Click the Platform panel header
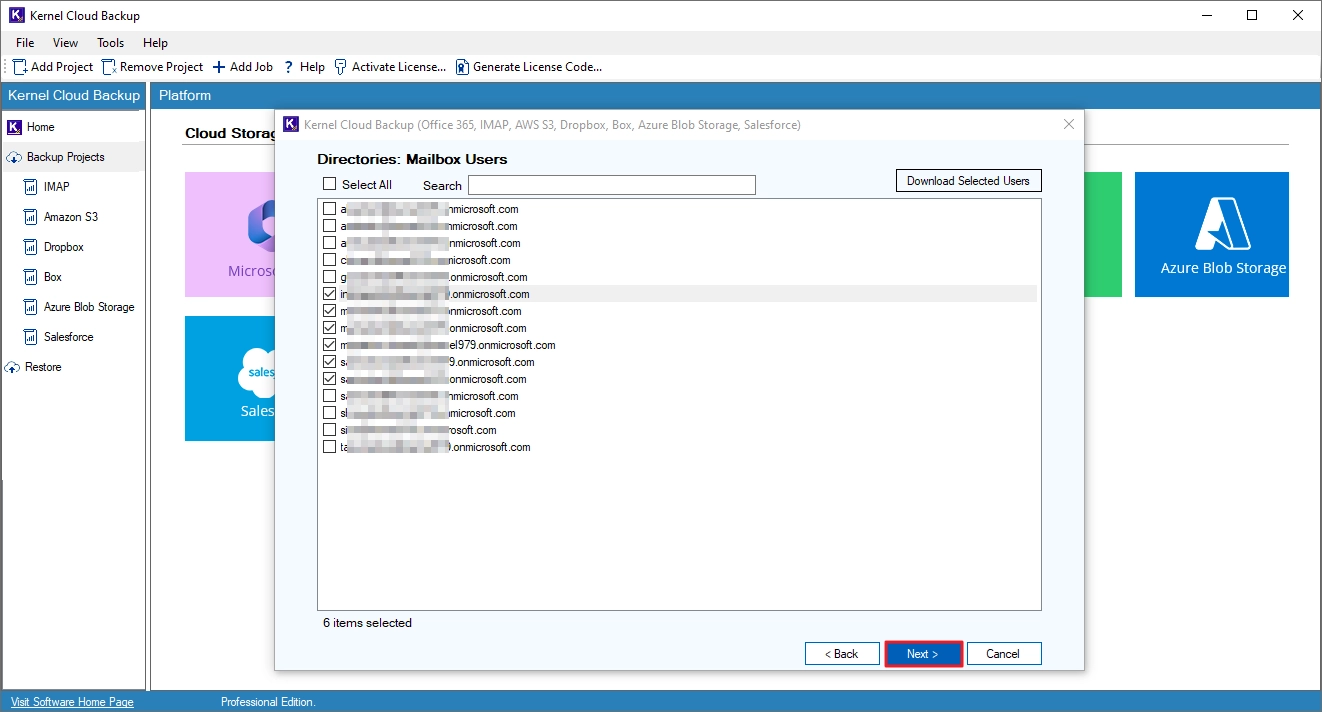 (735, 95)
